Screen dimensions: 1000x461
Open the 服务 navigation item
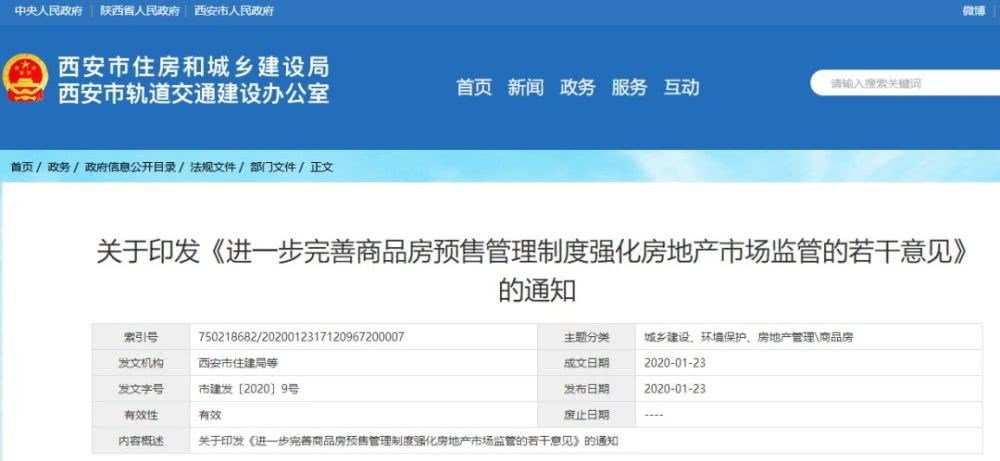[629, 87]
